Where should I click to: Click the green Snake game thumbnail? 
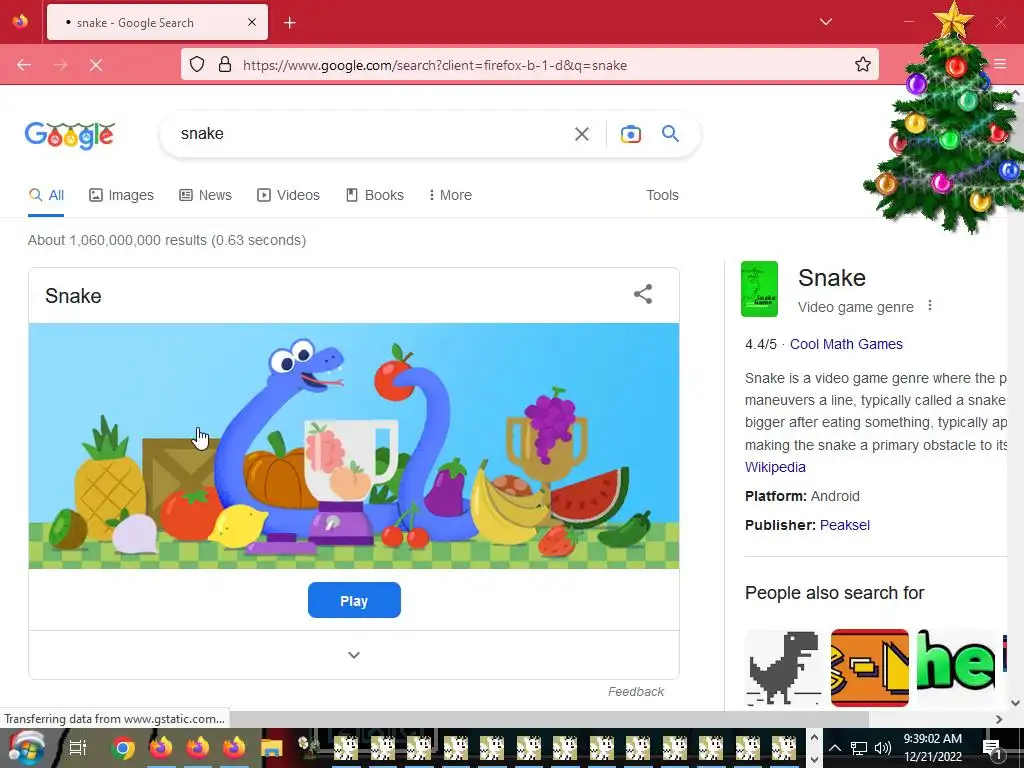760,289
